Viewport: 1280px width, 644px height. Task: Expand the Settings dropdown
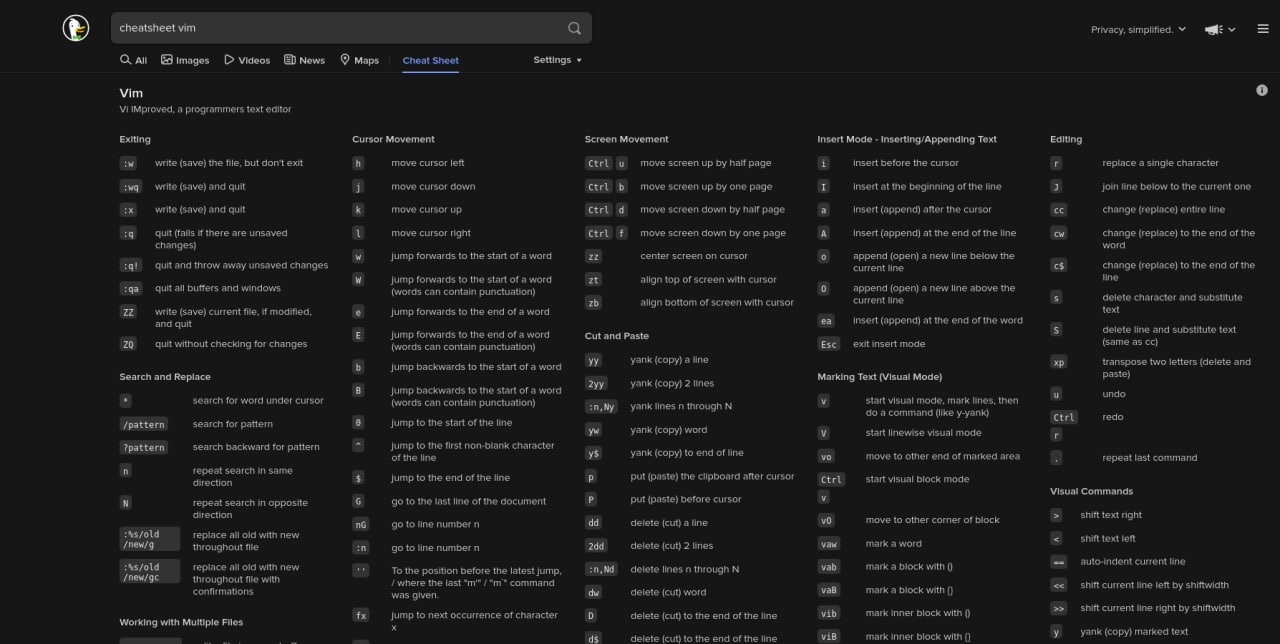pyautogui.click(x=557, y=60)
